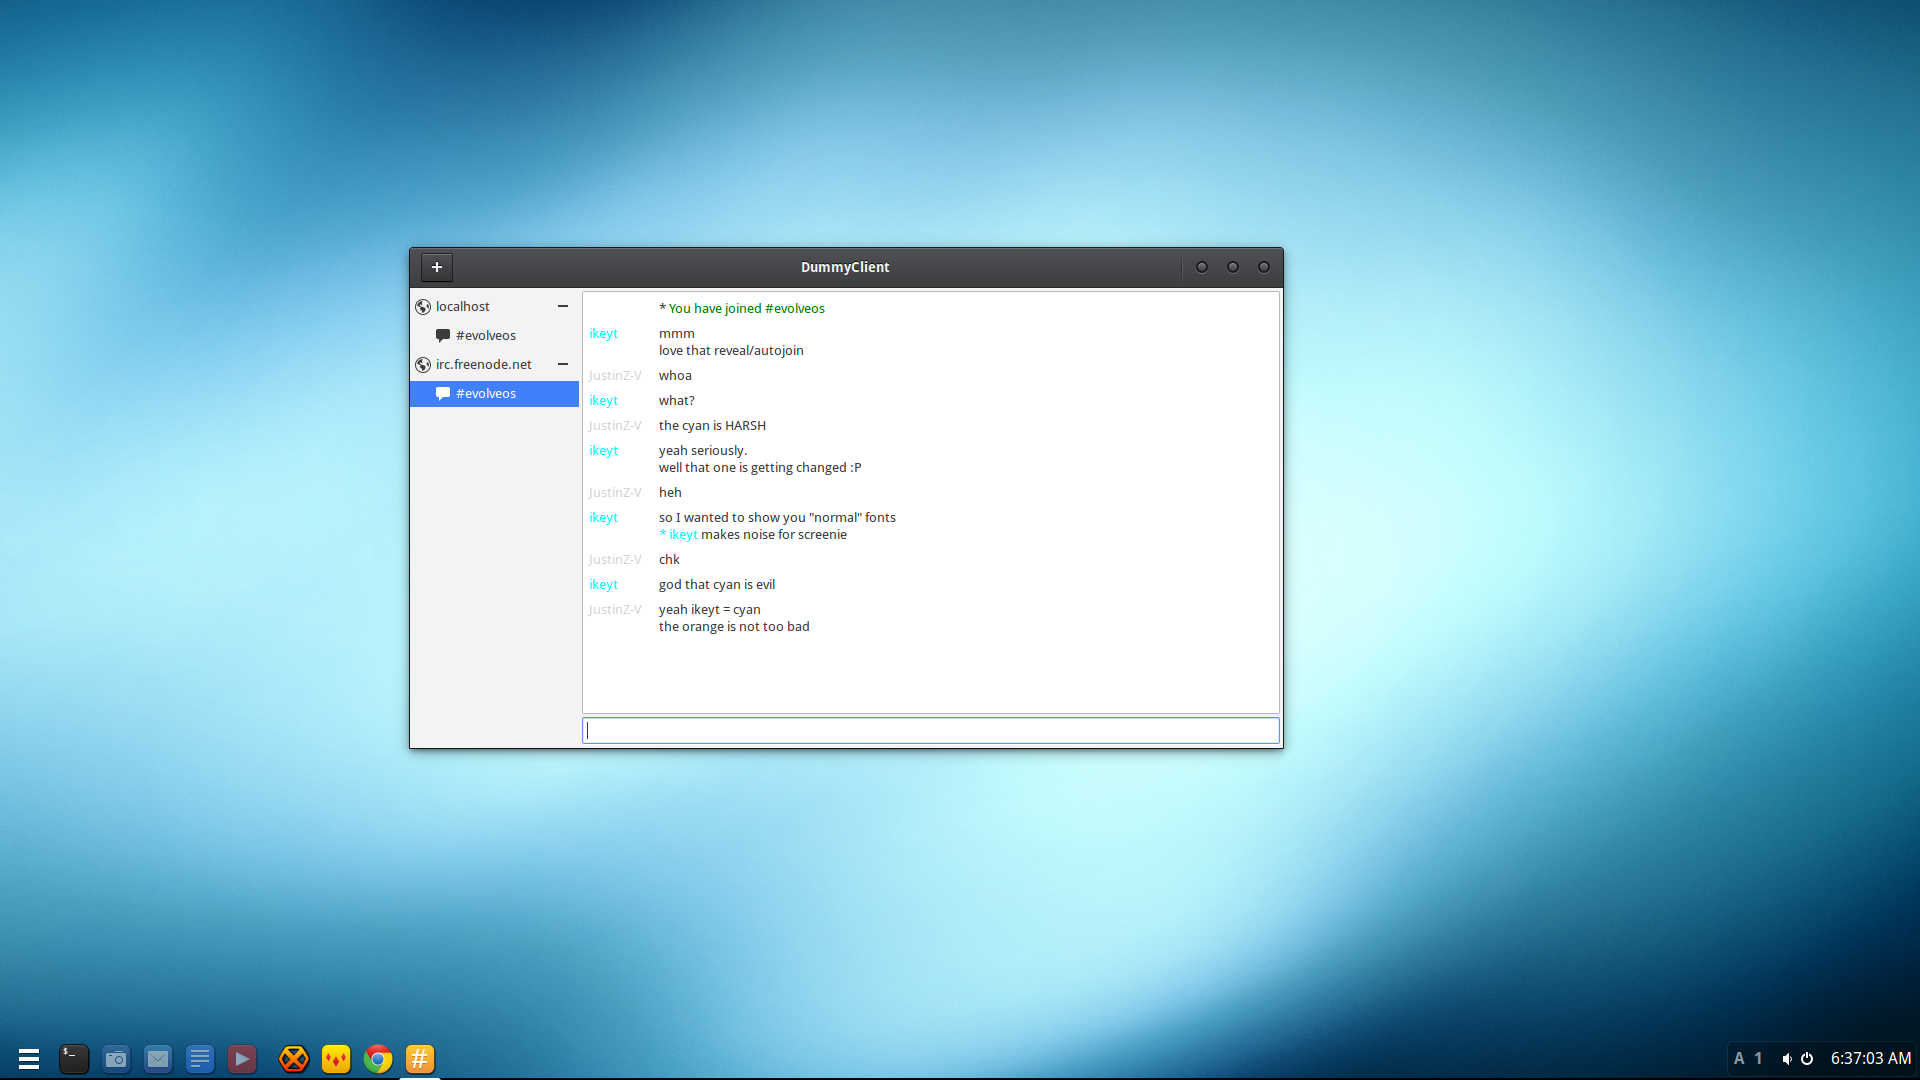Click the message "the cyan is HARSH"
This screenshot has width=1920, height=1080.
click(712, 425)
